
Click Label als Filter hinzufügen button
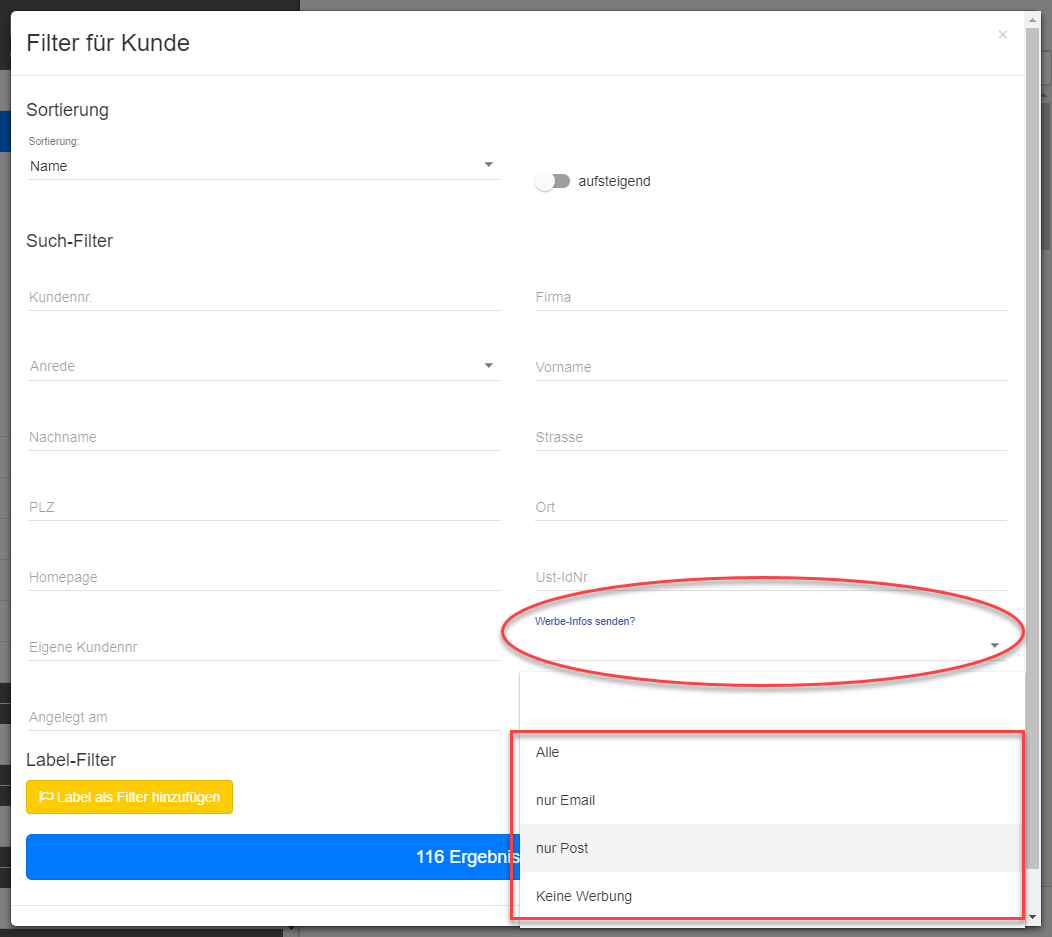point(129,797)
